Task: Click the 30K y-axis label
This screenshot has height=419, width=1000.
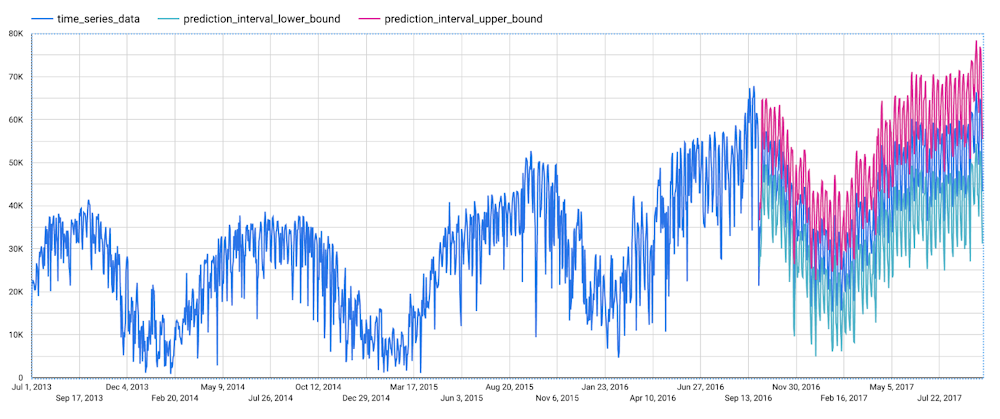Action: click(x=15, y=249)
